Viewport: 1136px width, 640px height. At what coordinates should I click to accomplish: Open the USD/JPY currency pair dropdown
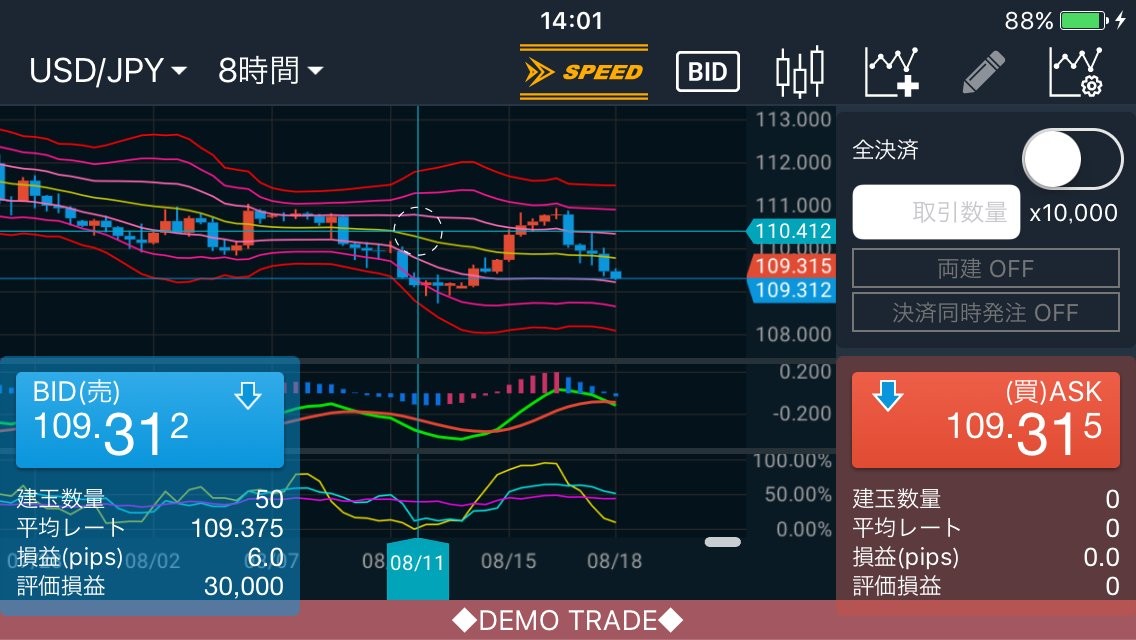tap(108, 71)
